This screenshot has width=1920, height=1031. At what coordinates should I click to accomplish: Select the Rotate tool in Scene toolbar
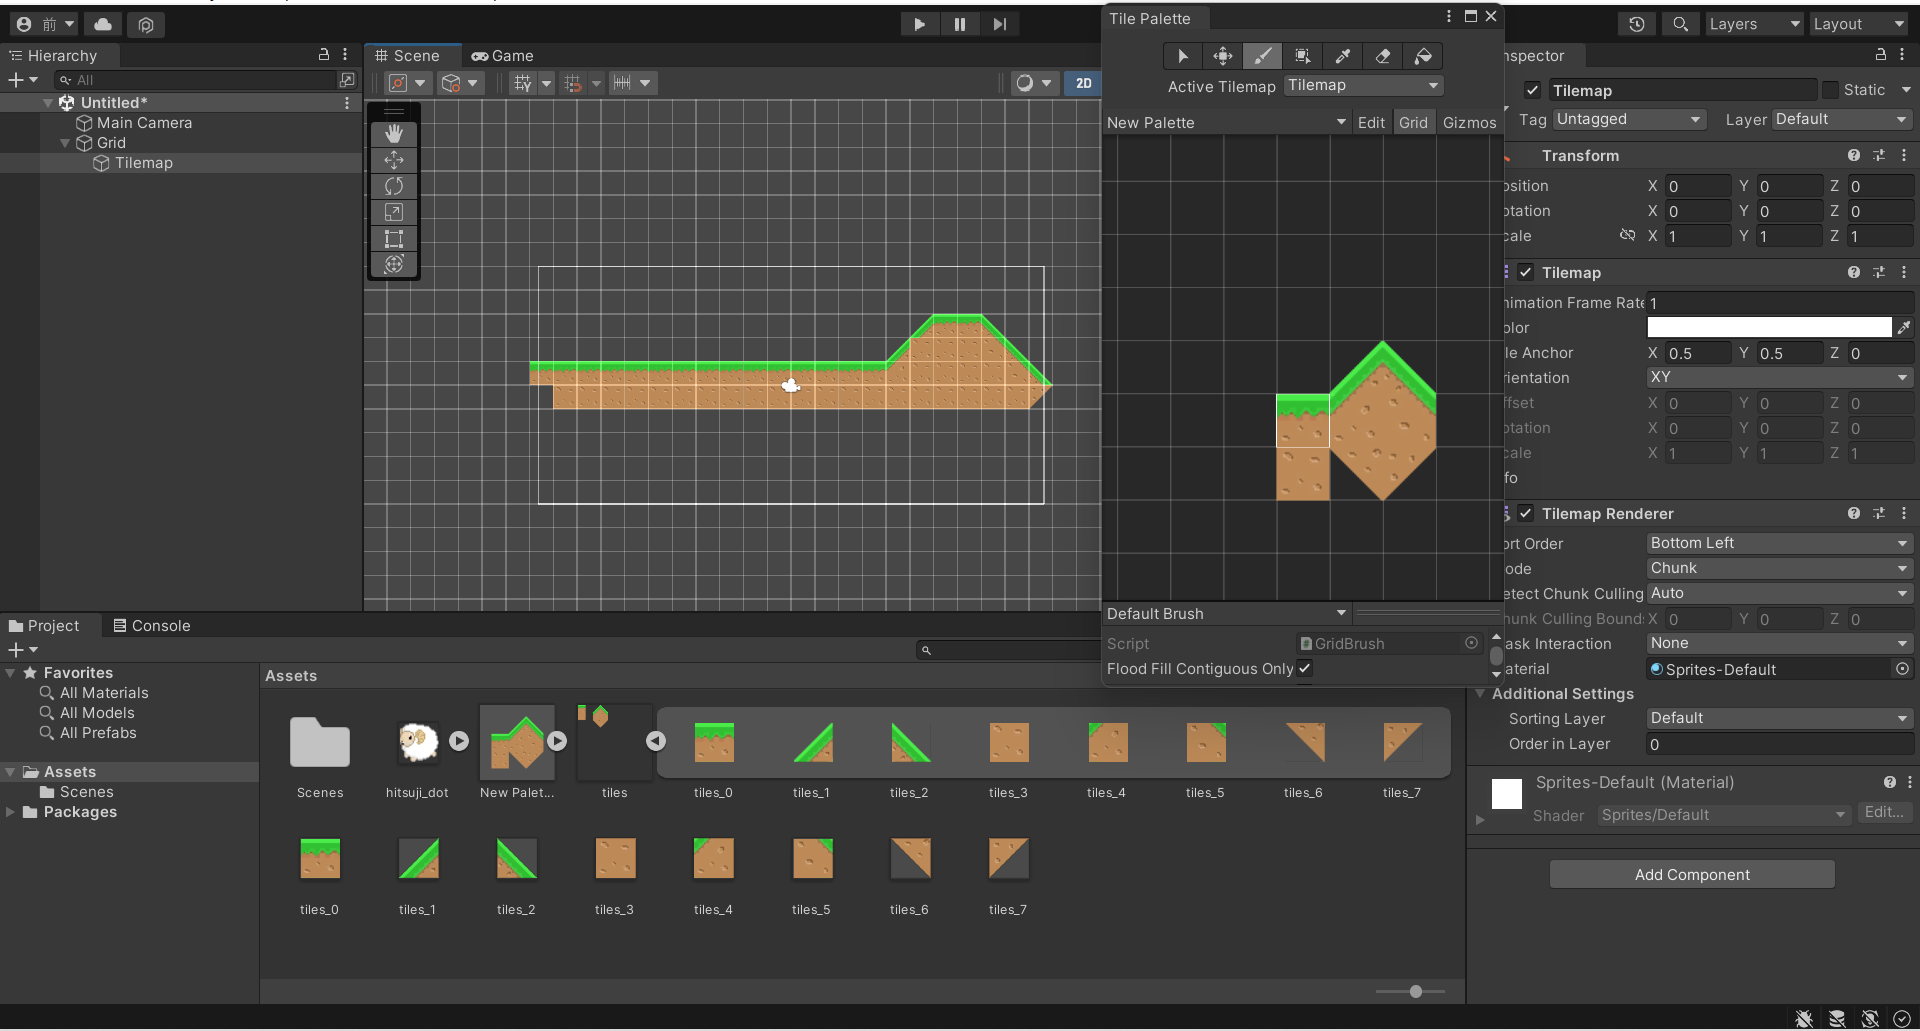394,186
